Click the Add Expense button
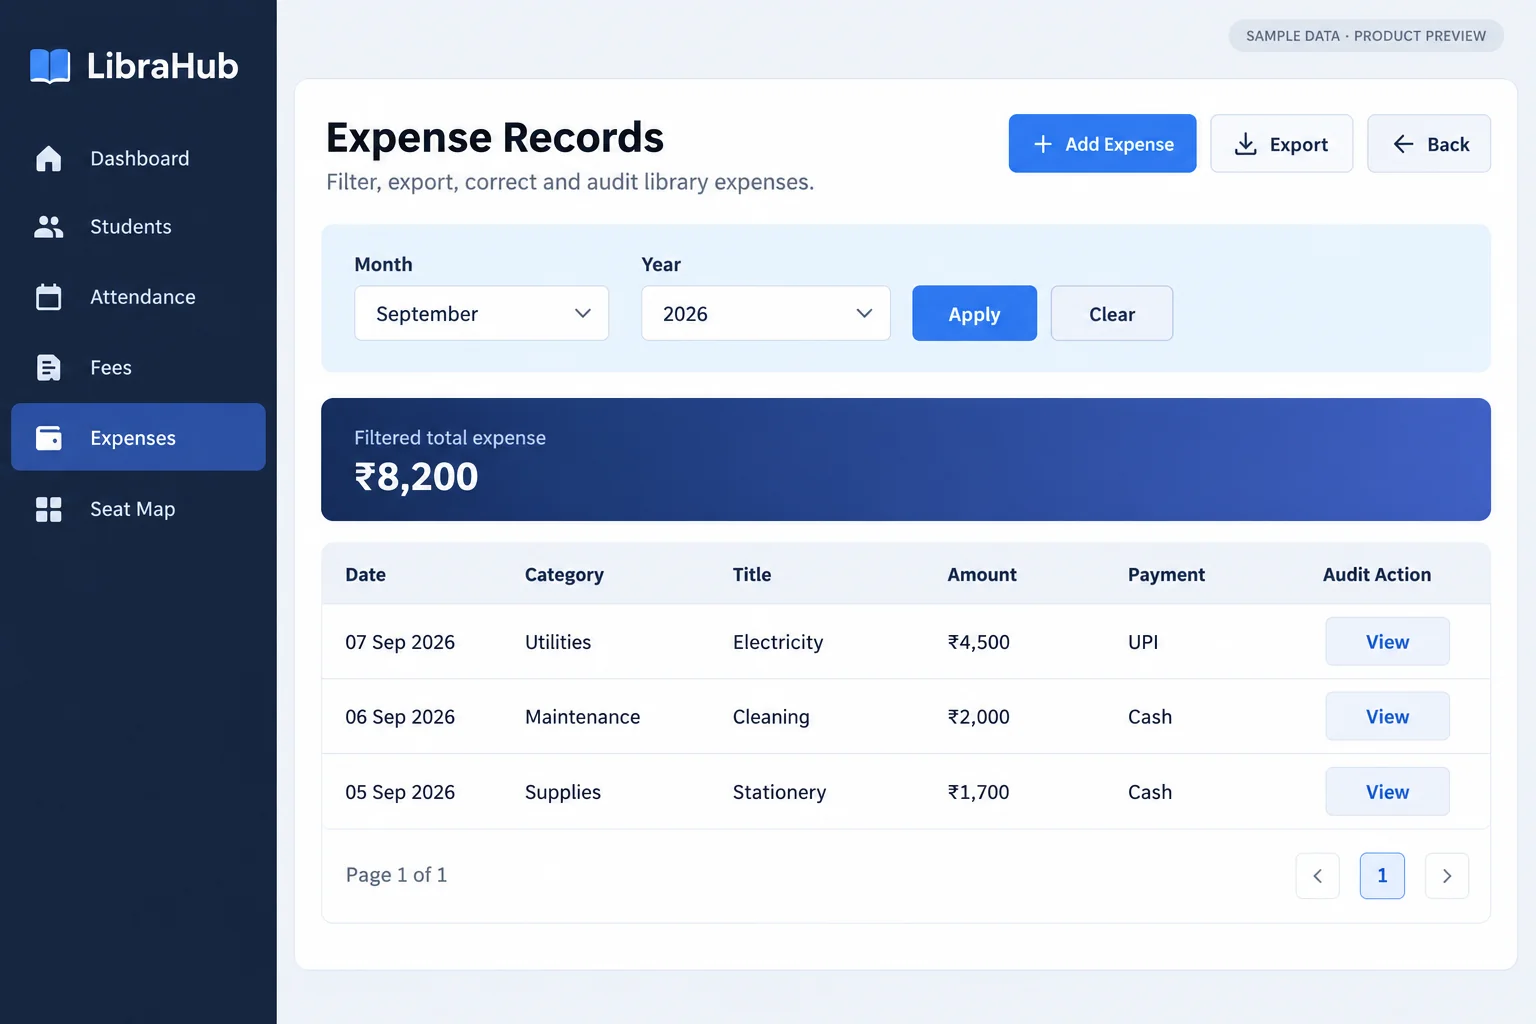Viewport: 1536px width, 1024px height. click(x=1102, y=143)
